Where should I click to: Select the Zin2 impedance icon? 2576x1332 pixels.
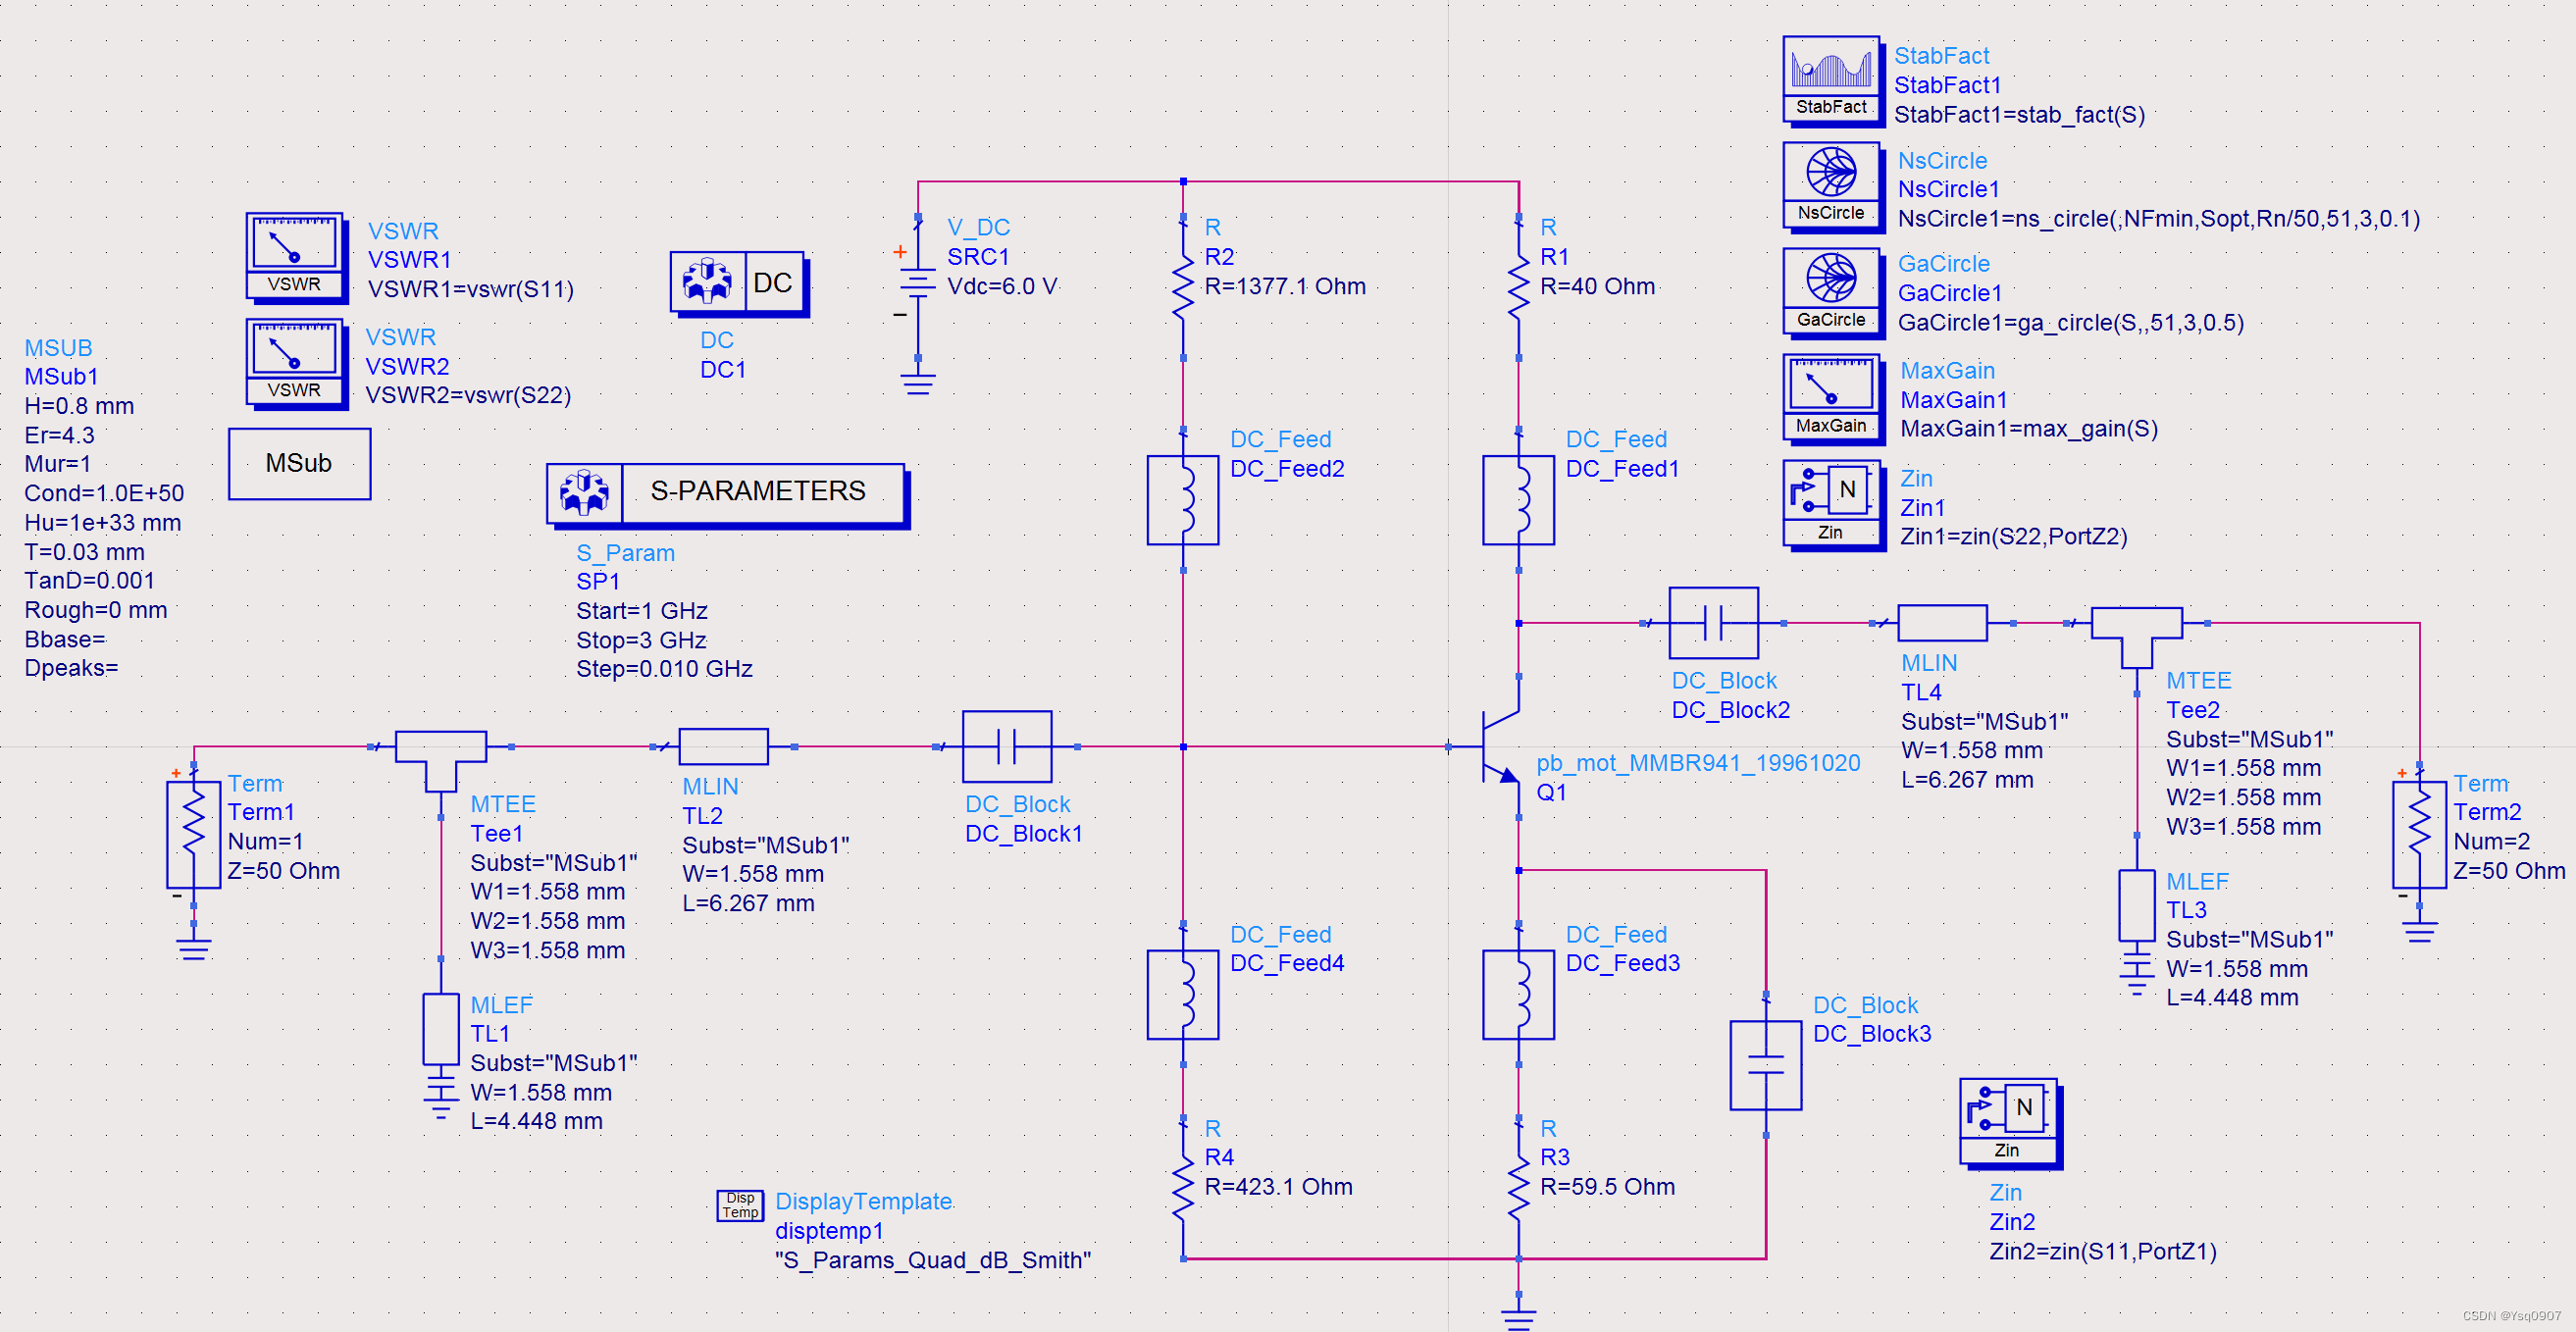click(2008, 1121)
